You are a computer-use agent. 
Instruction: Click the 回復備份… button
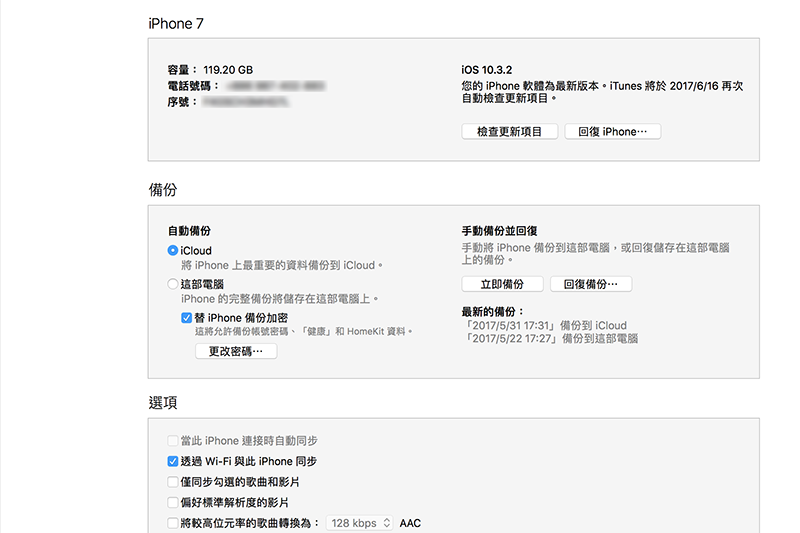(x=590, y=284)
